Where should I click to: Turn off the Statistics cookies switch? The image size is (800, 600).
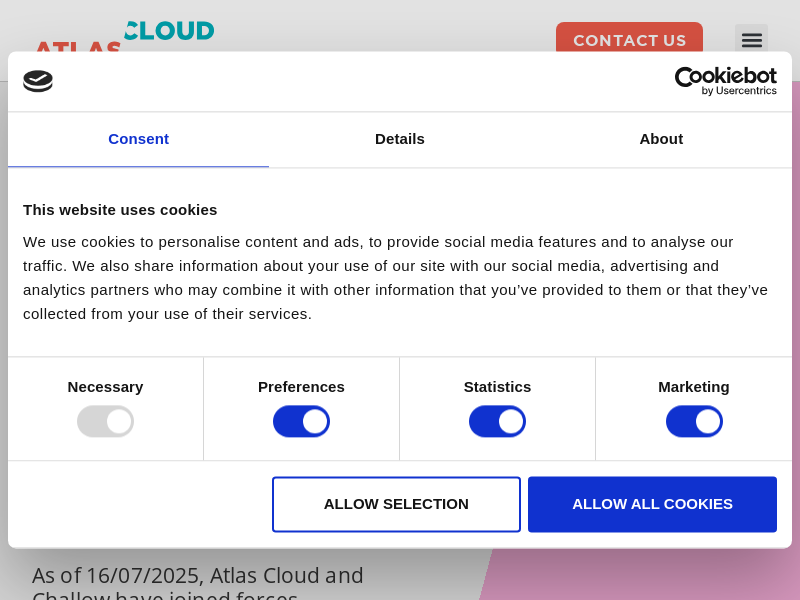click(497, 421)
